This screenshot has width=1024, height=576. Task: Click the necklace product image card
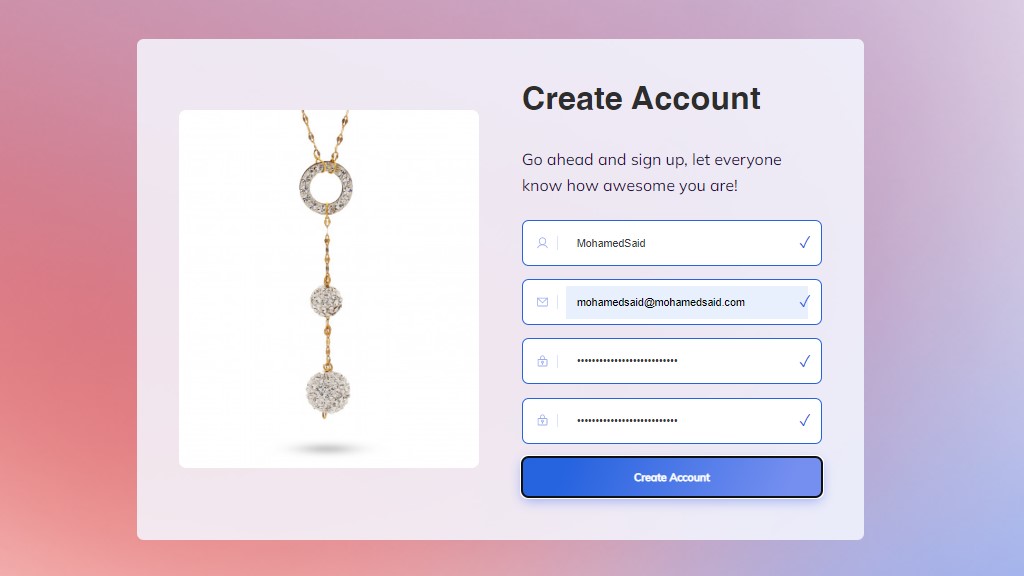click(x=328, y=289)
